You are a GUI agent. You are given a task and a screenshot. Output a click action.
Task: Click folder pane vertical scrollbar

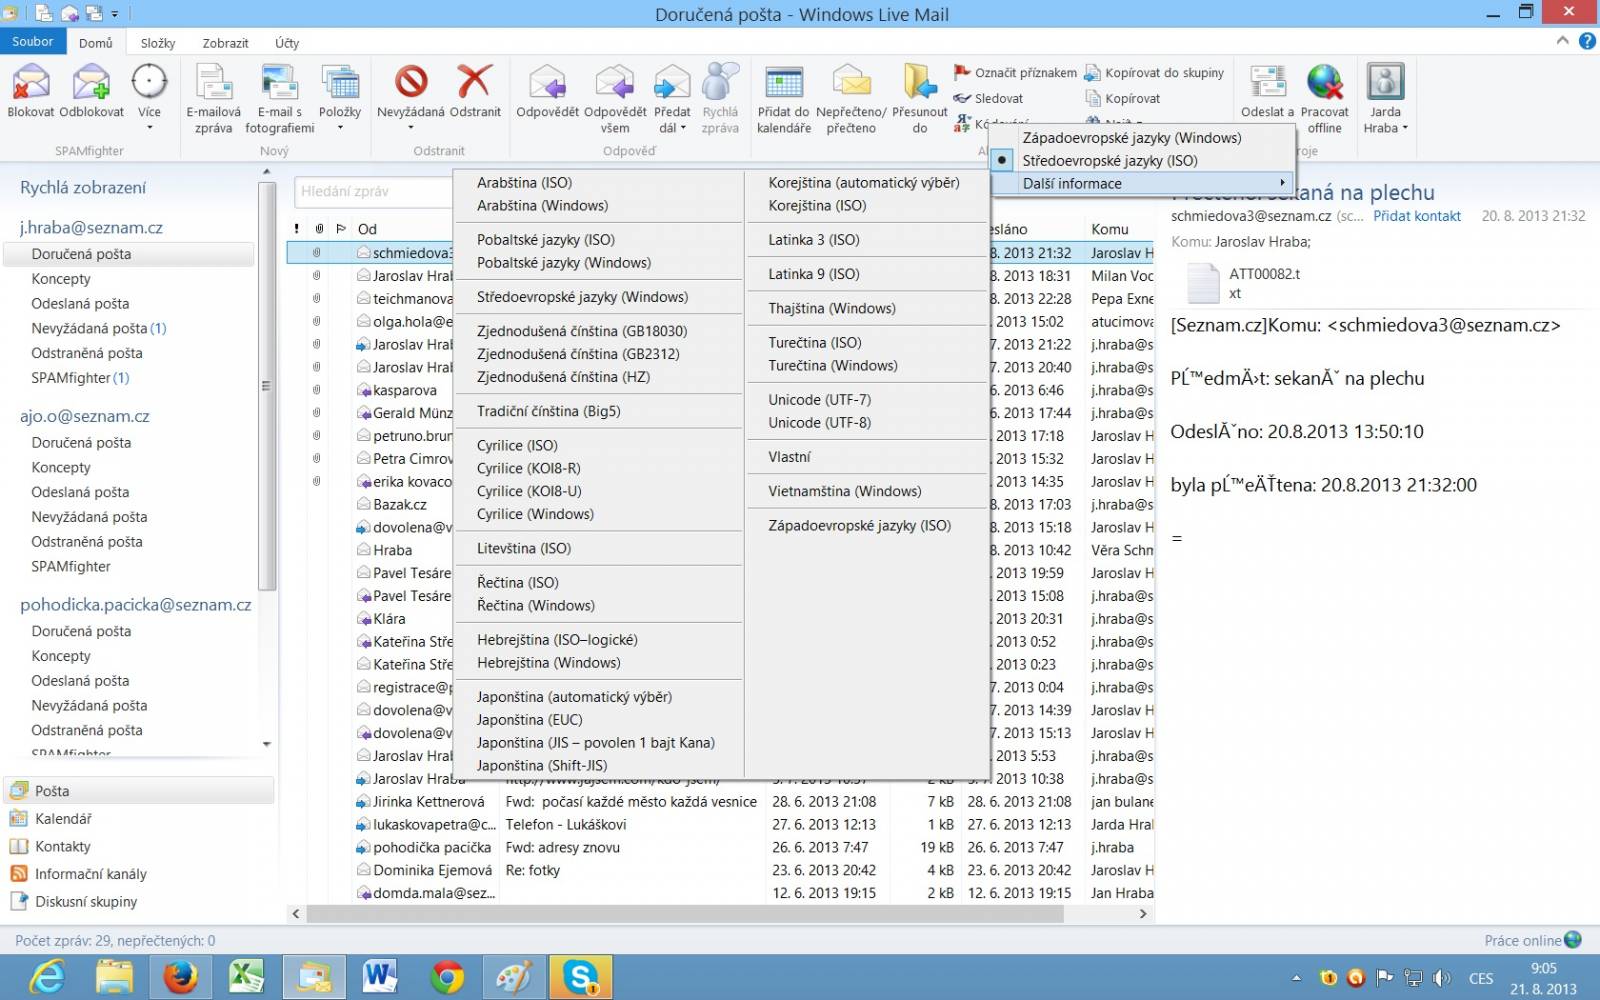[x=266, y=385]
